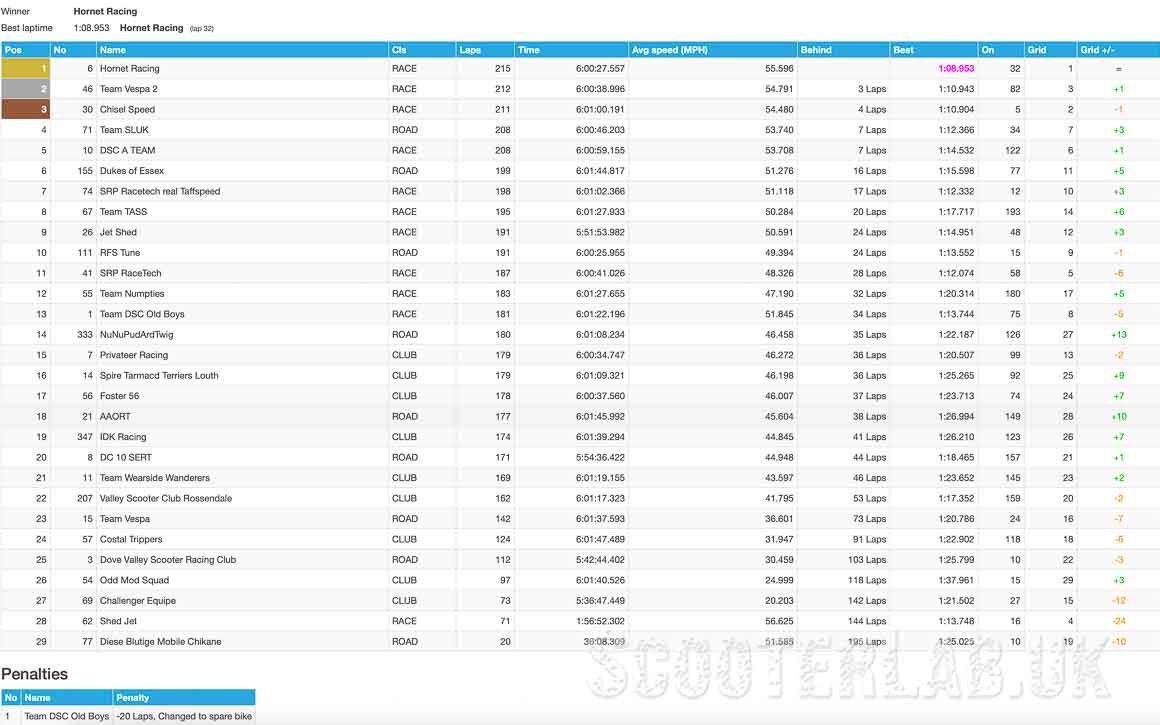Image resolution: width=1160 pixels, height=725 pixels.
Task: Click SRP Racetech real Taffspeed
Action: click(160, 191)
